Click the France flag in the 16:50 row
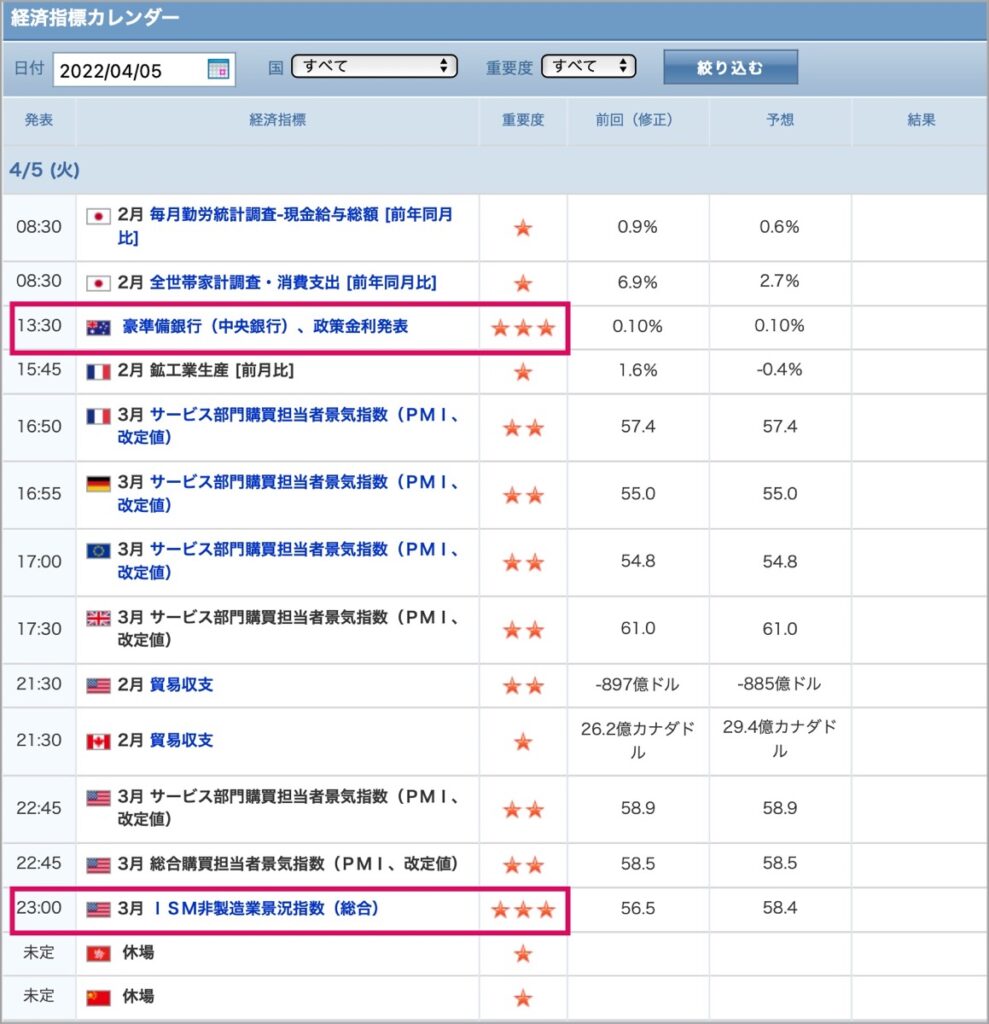Viewport: 989px width, 1024px height. (99, 416)
